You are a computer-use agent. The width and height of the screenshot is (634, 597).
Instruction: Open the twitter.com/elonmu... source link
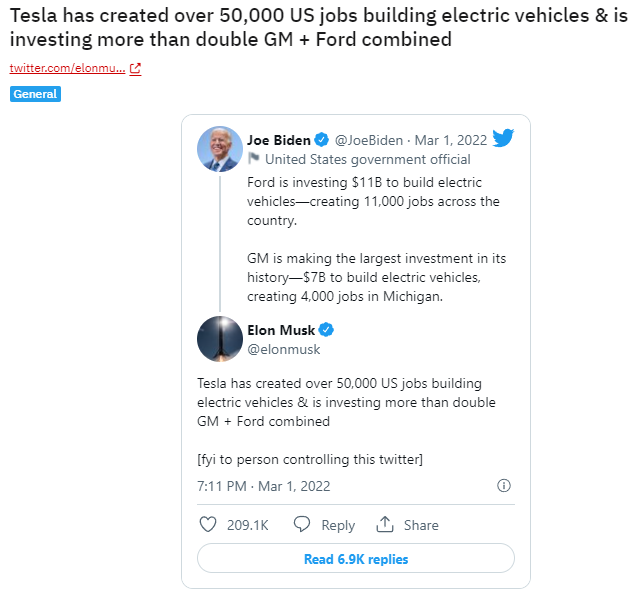point(67,69)
